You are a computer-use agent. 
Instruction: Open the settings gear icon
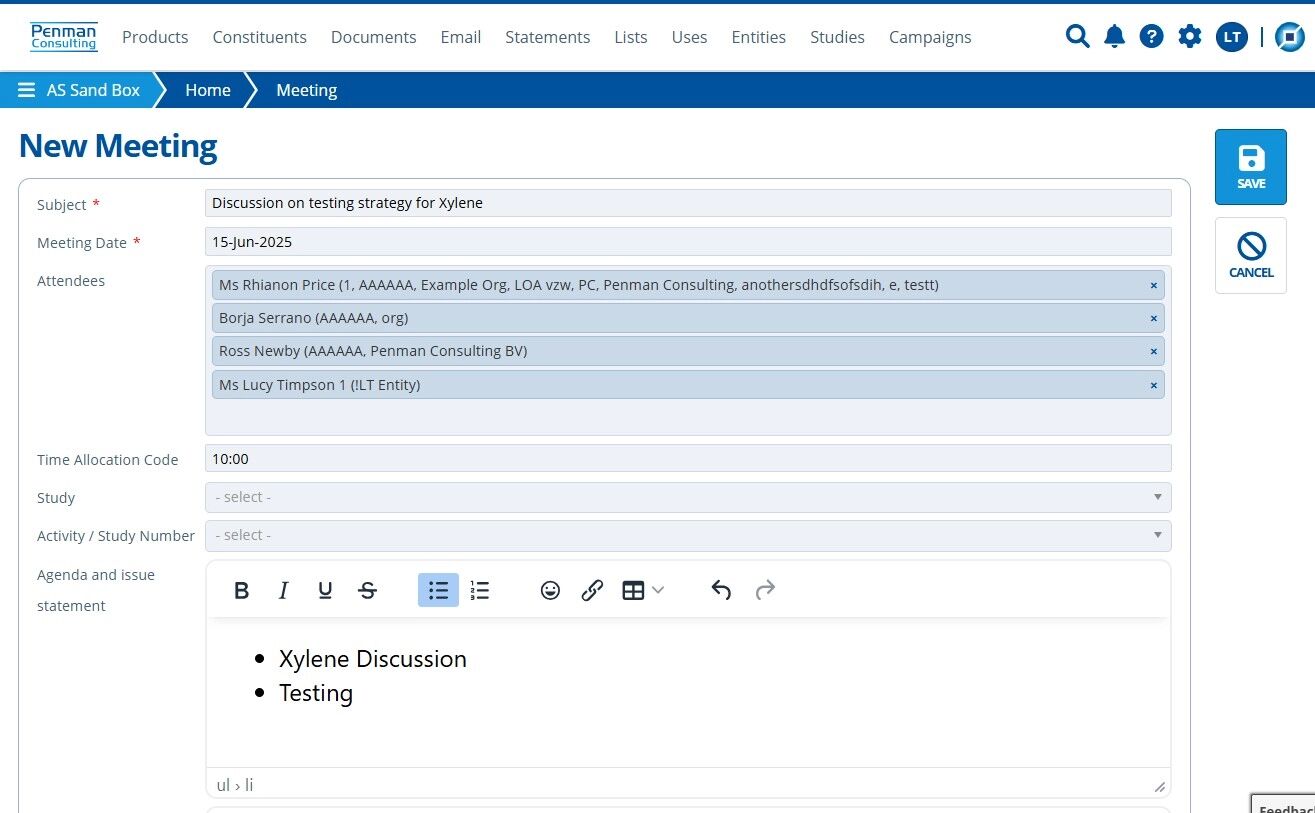point(1190,37)
